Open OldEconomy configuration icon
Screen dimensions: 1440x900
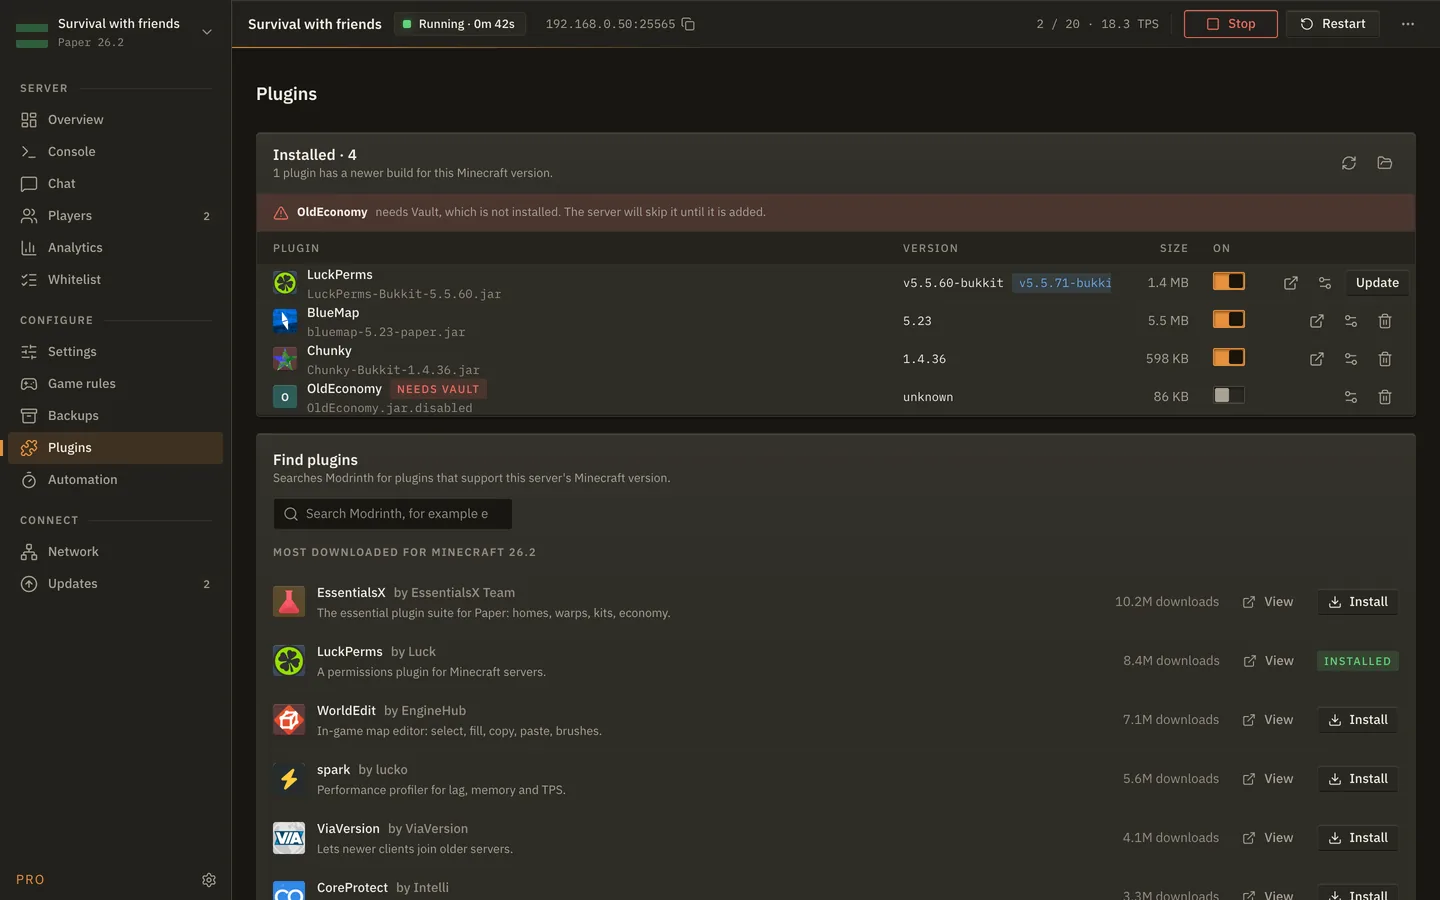1351,397
